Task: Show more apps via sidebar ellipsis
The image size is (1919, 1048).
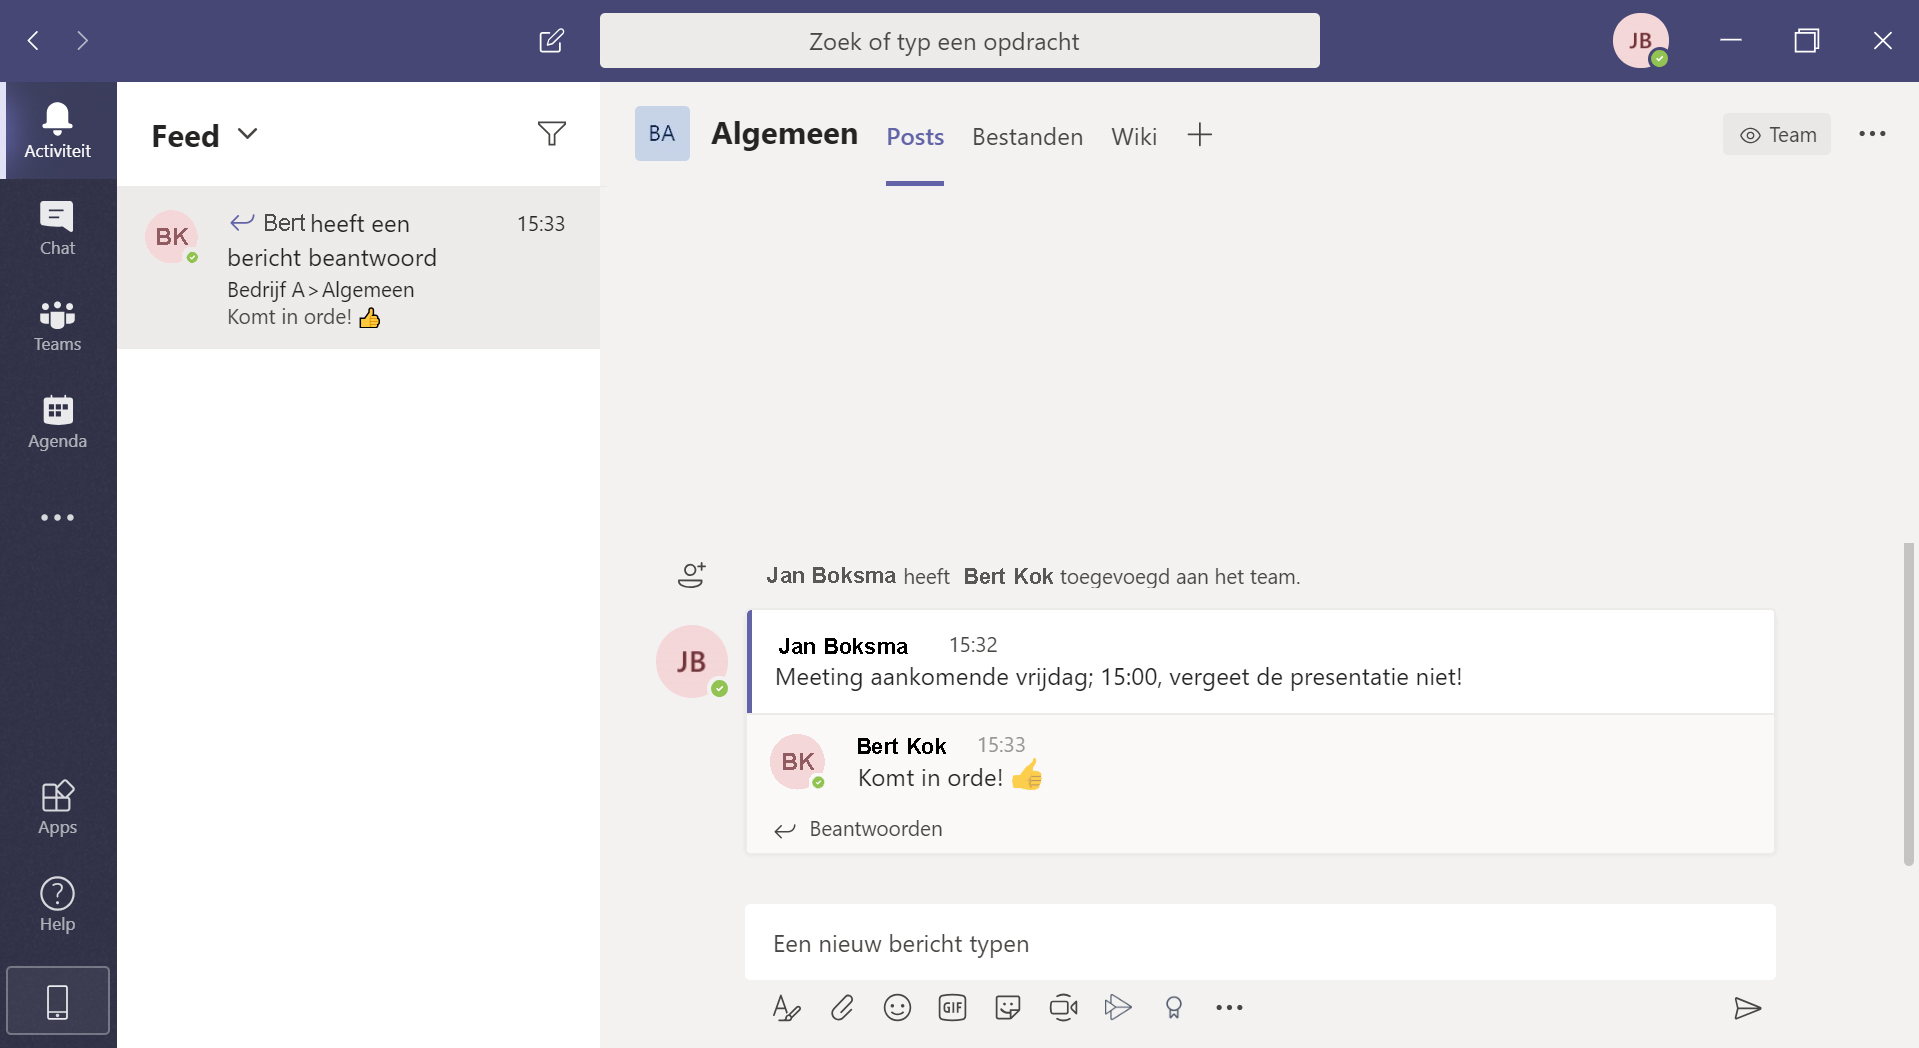Action: [58, 517]
